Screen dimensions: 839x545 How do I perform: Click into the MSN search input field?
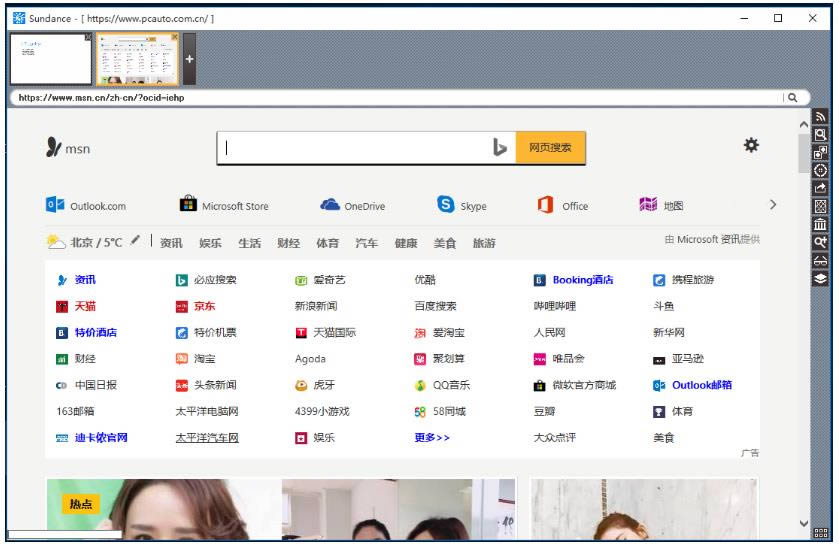click(350, 148)
